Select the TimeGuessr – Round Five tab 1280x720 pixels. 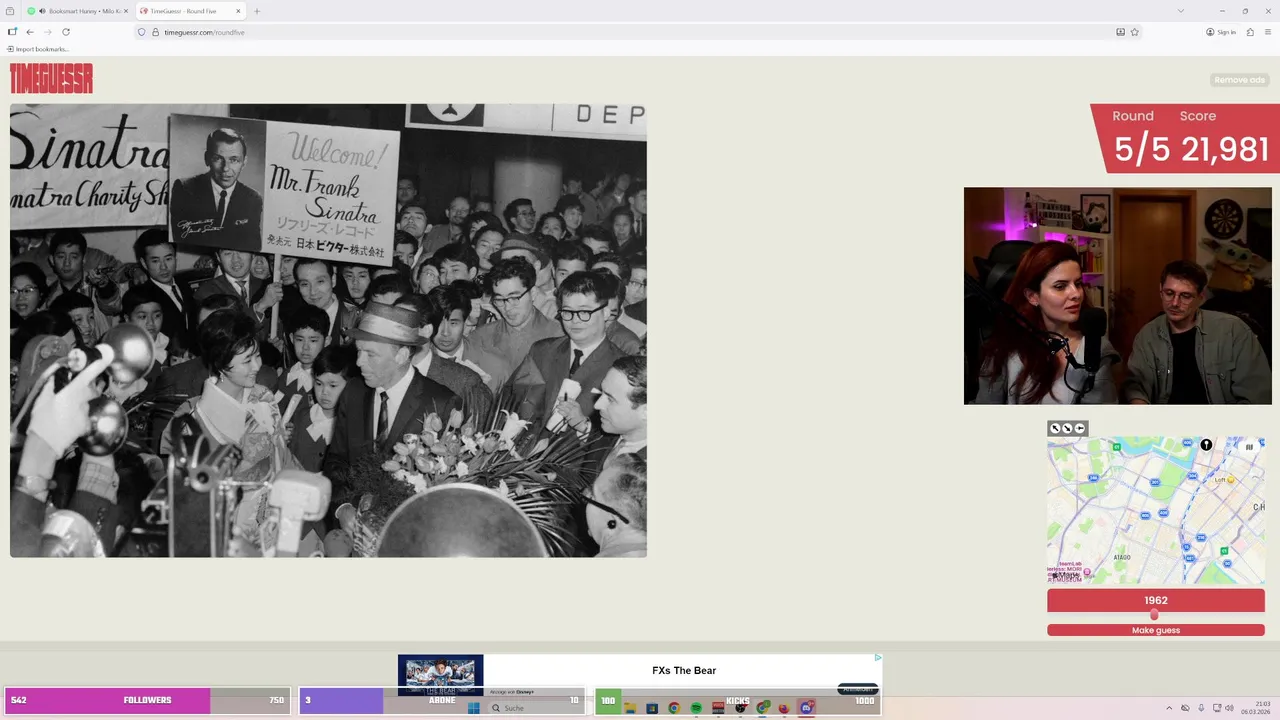tap(190, 11)
